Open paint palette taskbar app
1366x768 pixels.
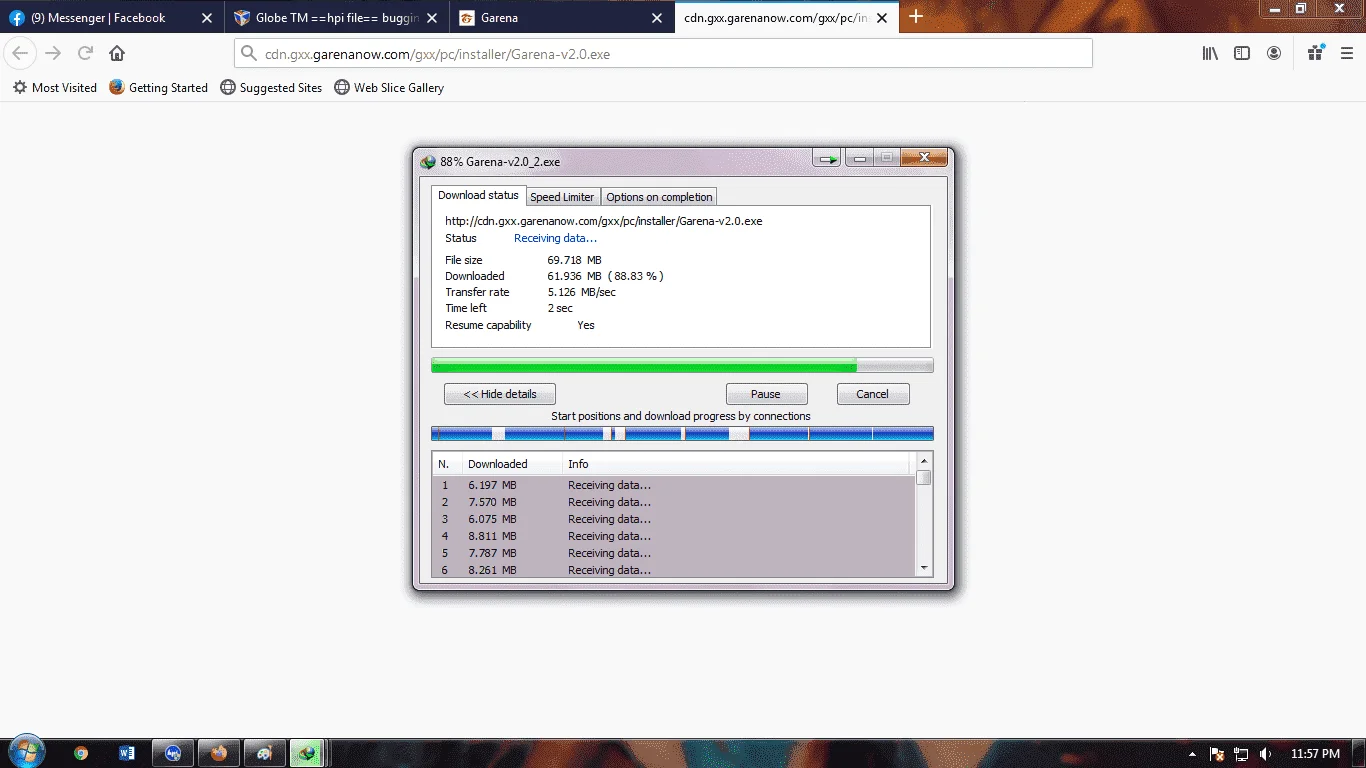[x=264, y=753]
